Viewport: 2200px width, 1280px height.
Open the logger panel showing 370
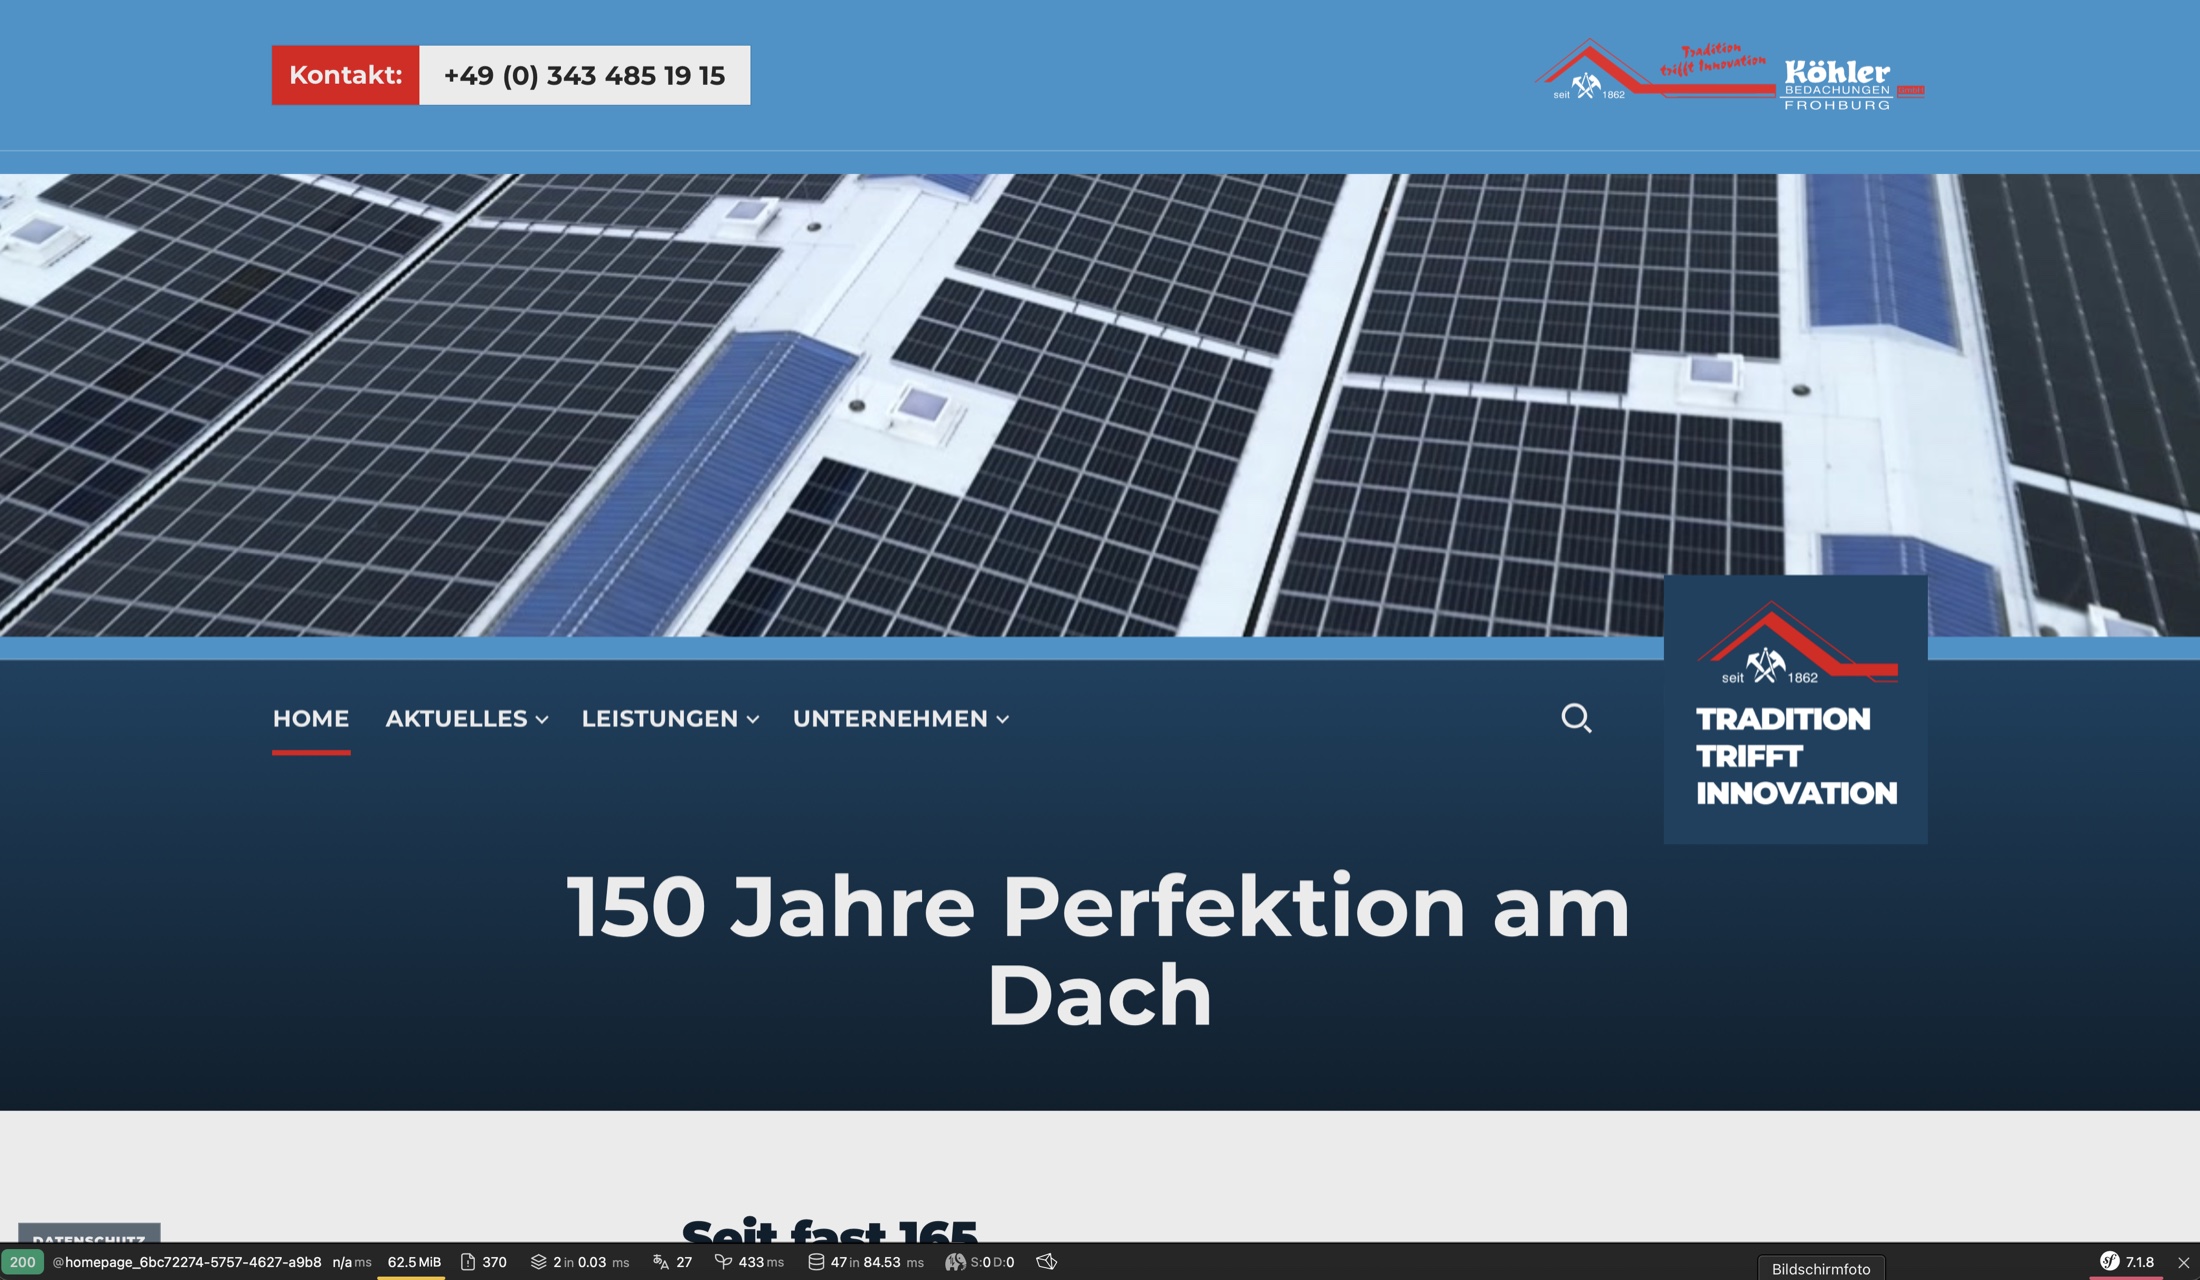[x=484, y=1262]
